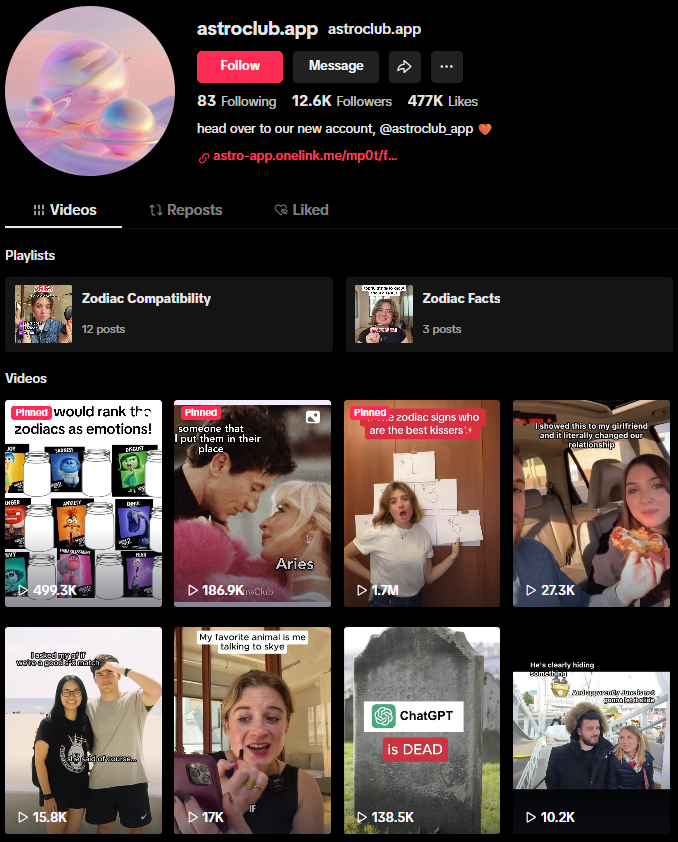This screenshot has width=678, height=842.
Task: Open the astro-app.onelink.me profile link
Action: click(306, 157)
